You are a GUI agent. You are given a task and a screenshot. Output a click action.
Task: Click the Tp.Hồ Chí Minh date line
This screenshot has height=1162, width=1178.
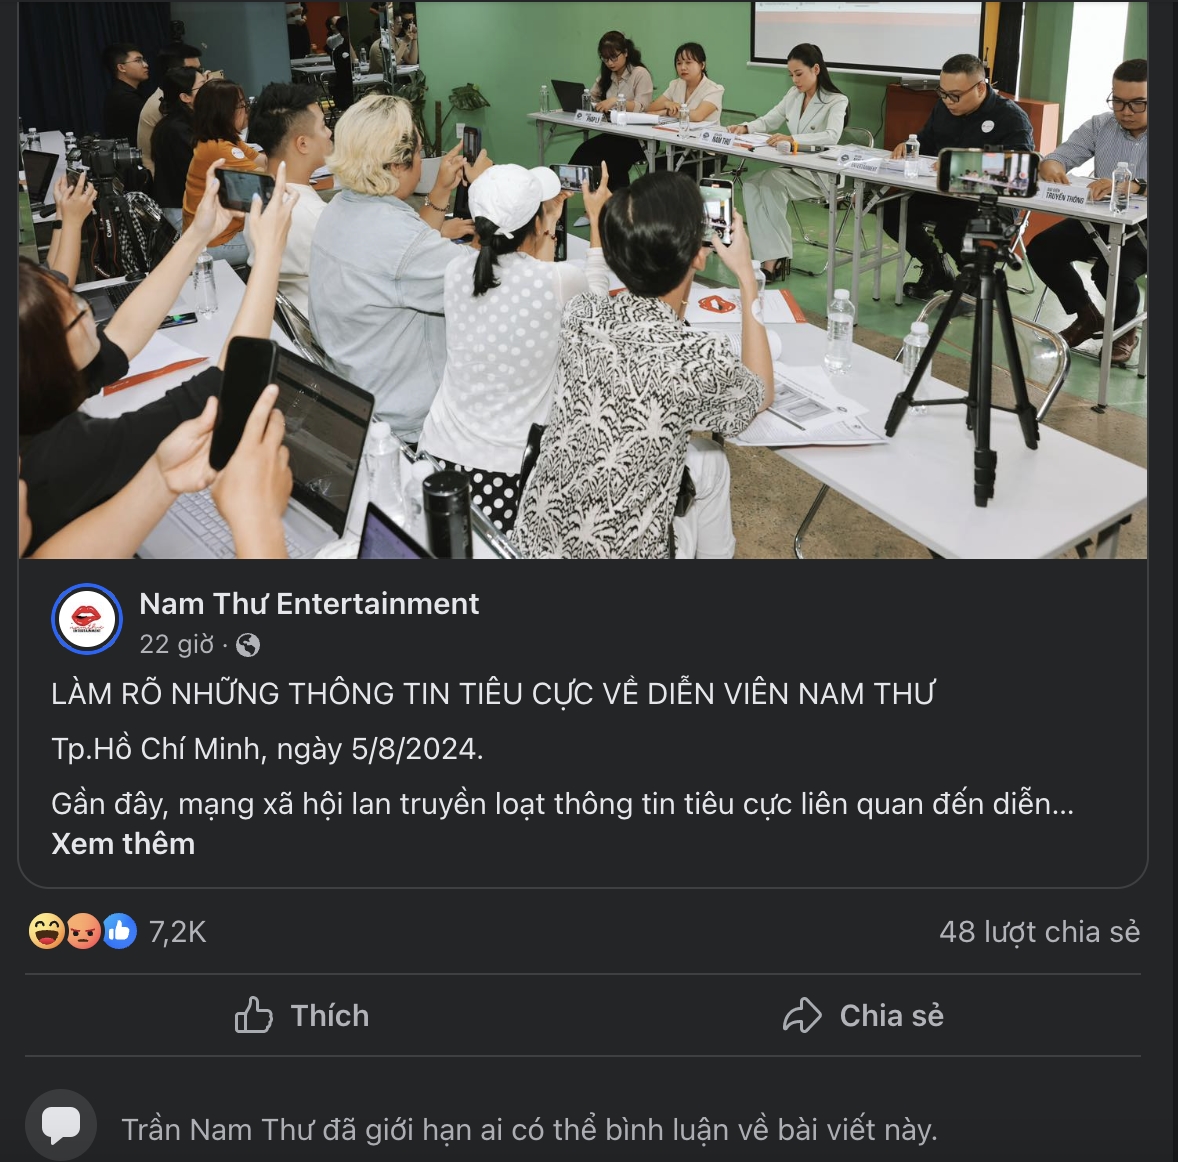pos(267,750)
